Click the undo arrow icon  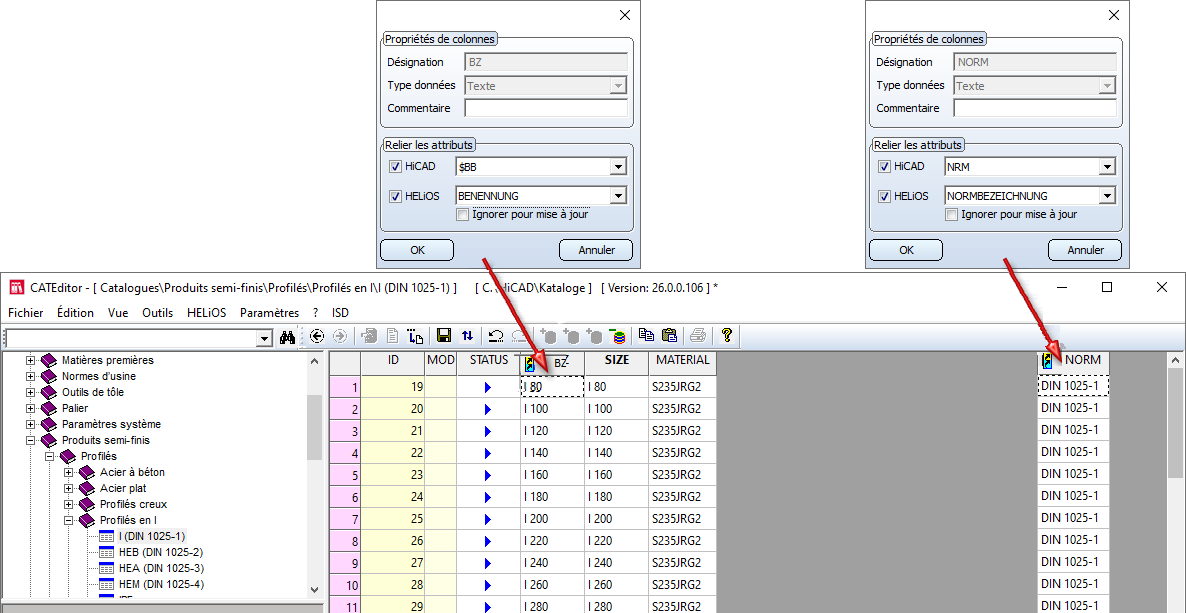coord(495,336)
